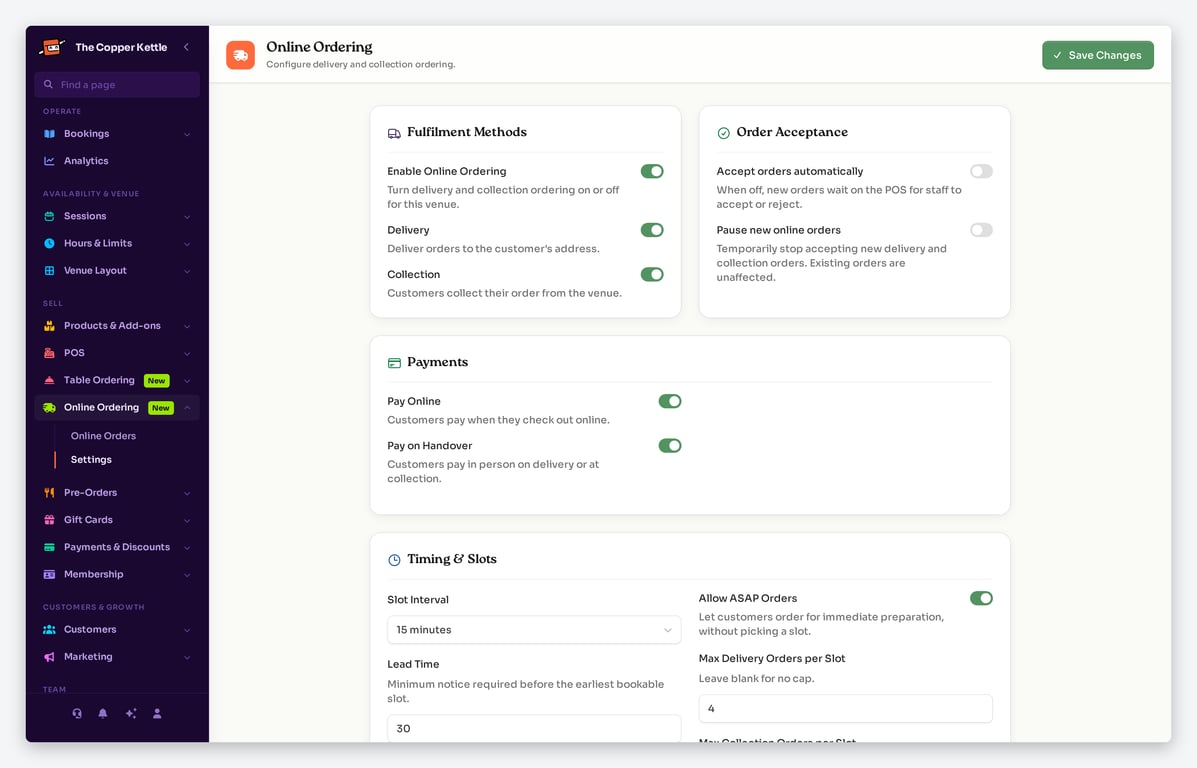Viewport: 1197px width, 768px height.
Task: Click The Copper Kettle logo icon
Action: [52, 47]
